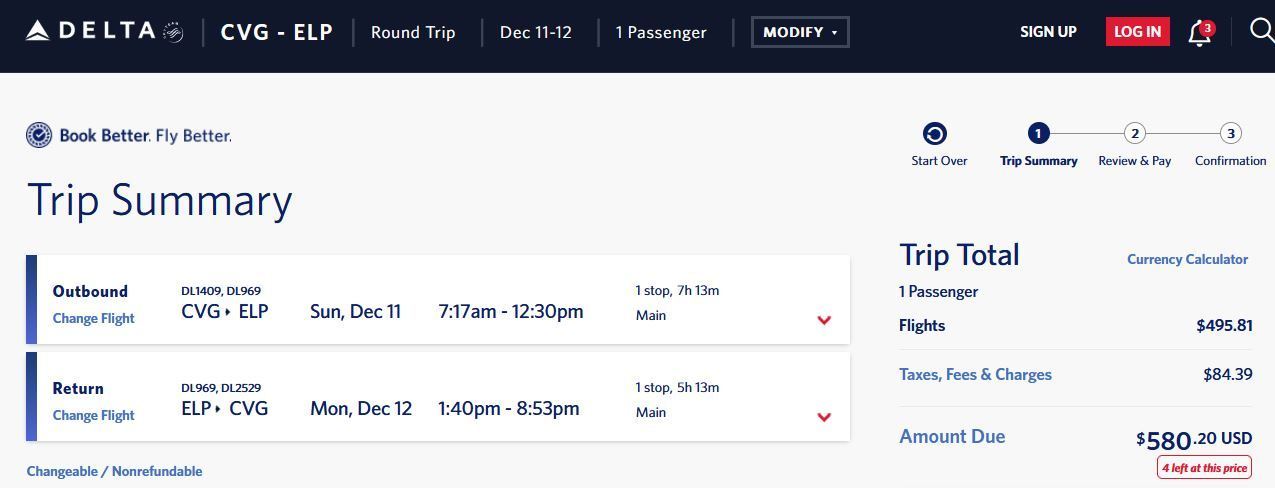Click the Dec 11-12 dates in header

click(536, 32)
